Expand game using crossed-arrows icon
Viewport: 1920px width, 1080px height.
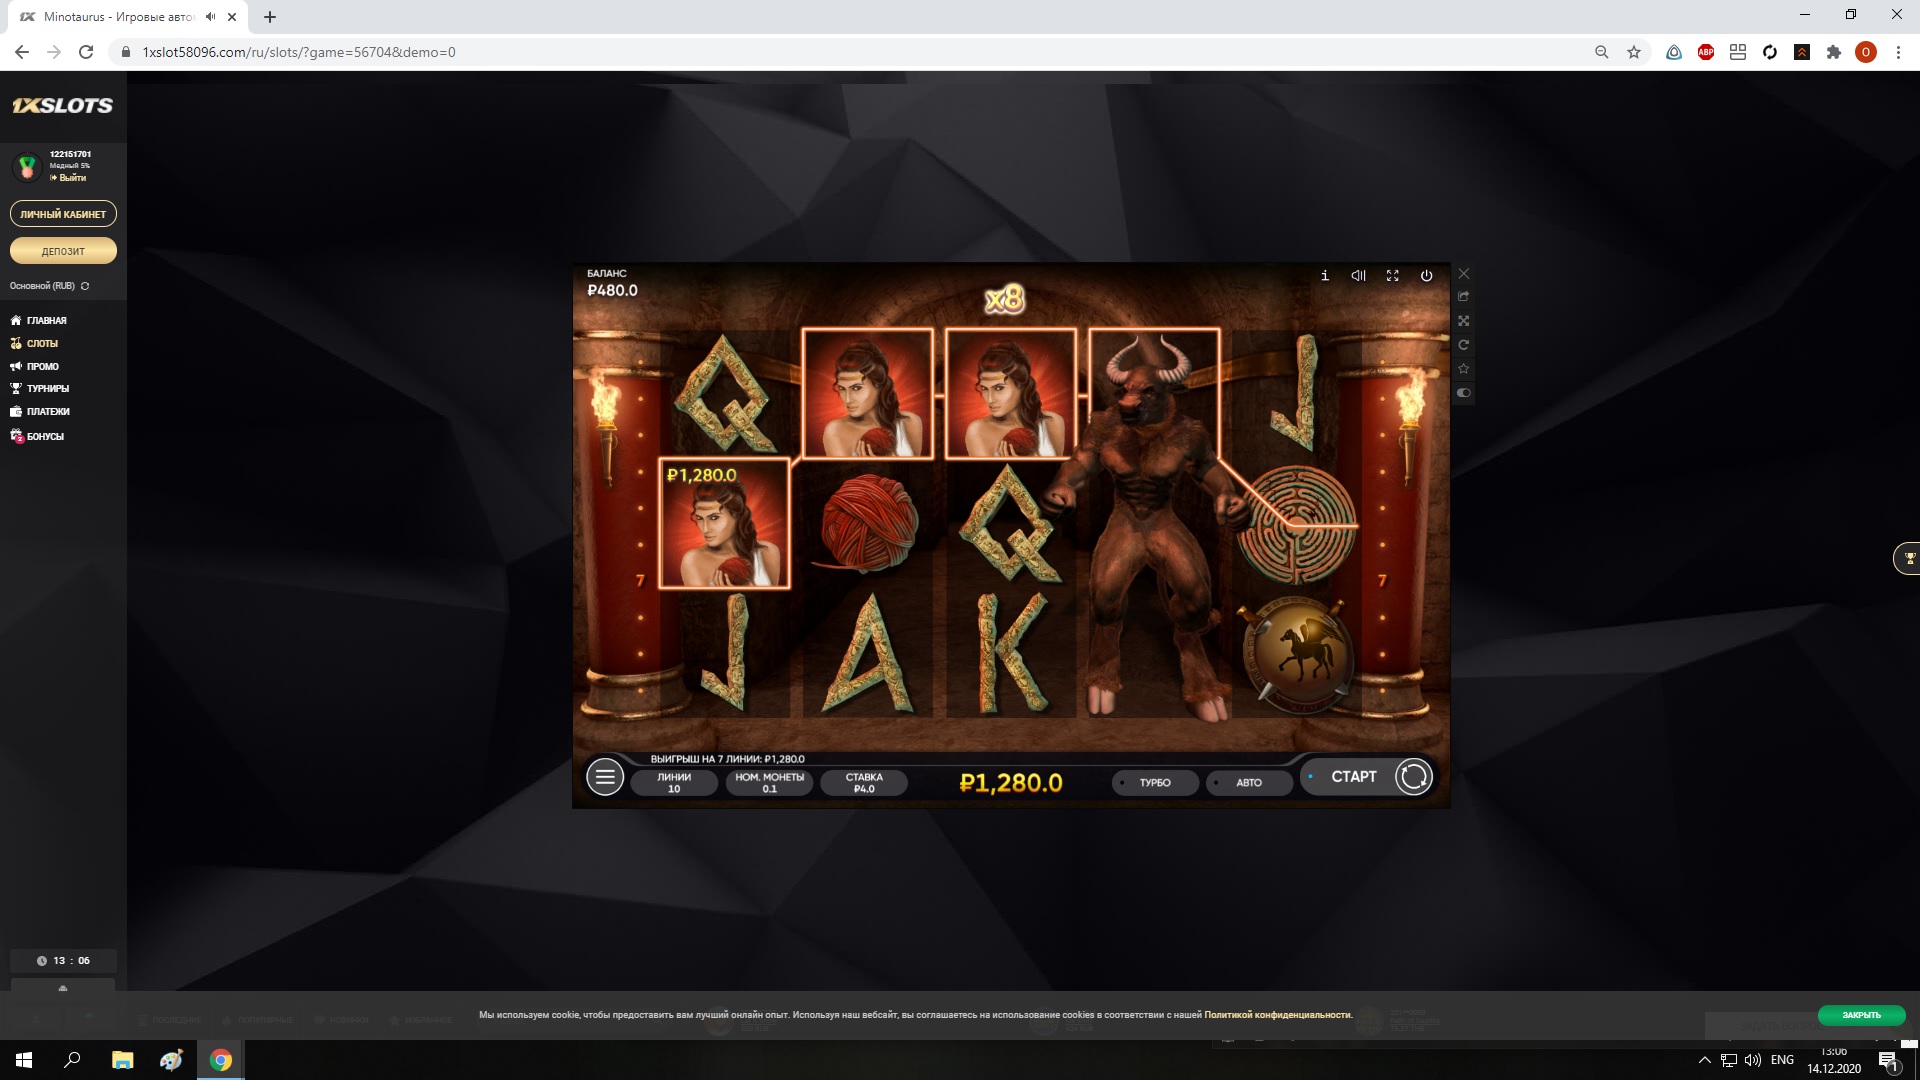pos(1464,321)
